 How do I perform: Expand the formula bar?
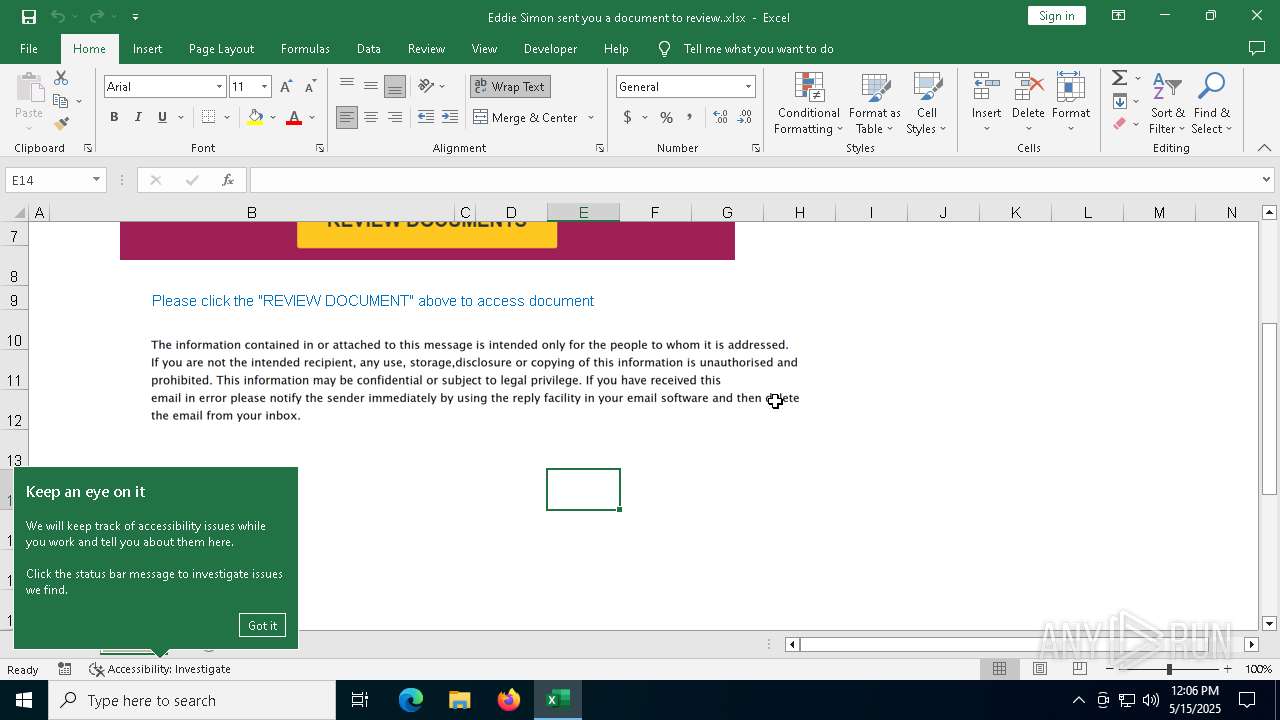pos(1266,180)
